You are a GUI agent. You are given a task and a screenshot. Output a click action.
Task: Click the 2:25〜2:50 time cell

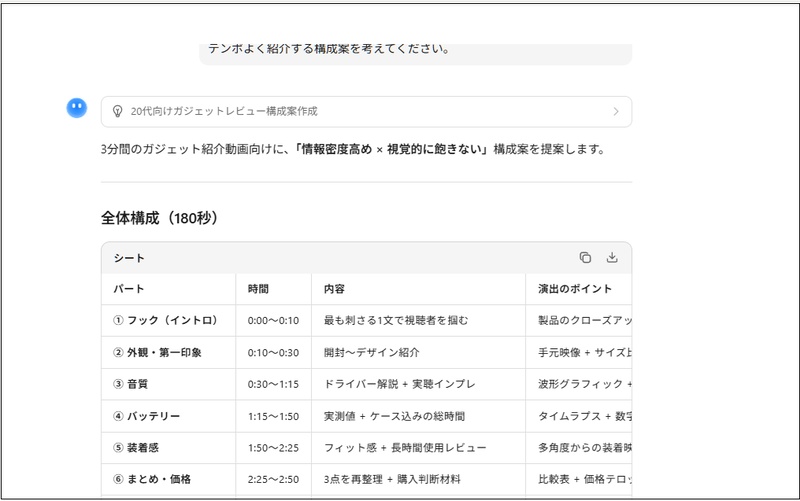pos(273,479)
